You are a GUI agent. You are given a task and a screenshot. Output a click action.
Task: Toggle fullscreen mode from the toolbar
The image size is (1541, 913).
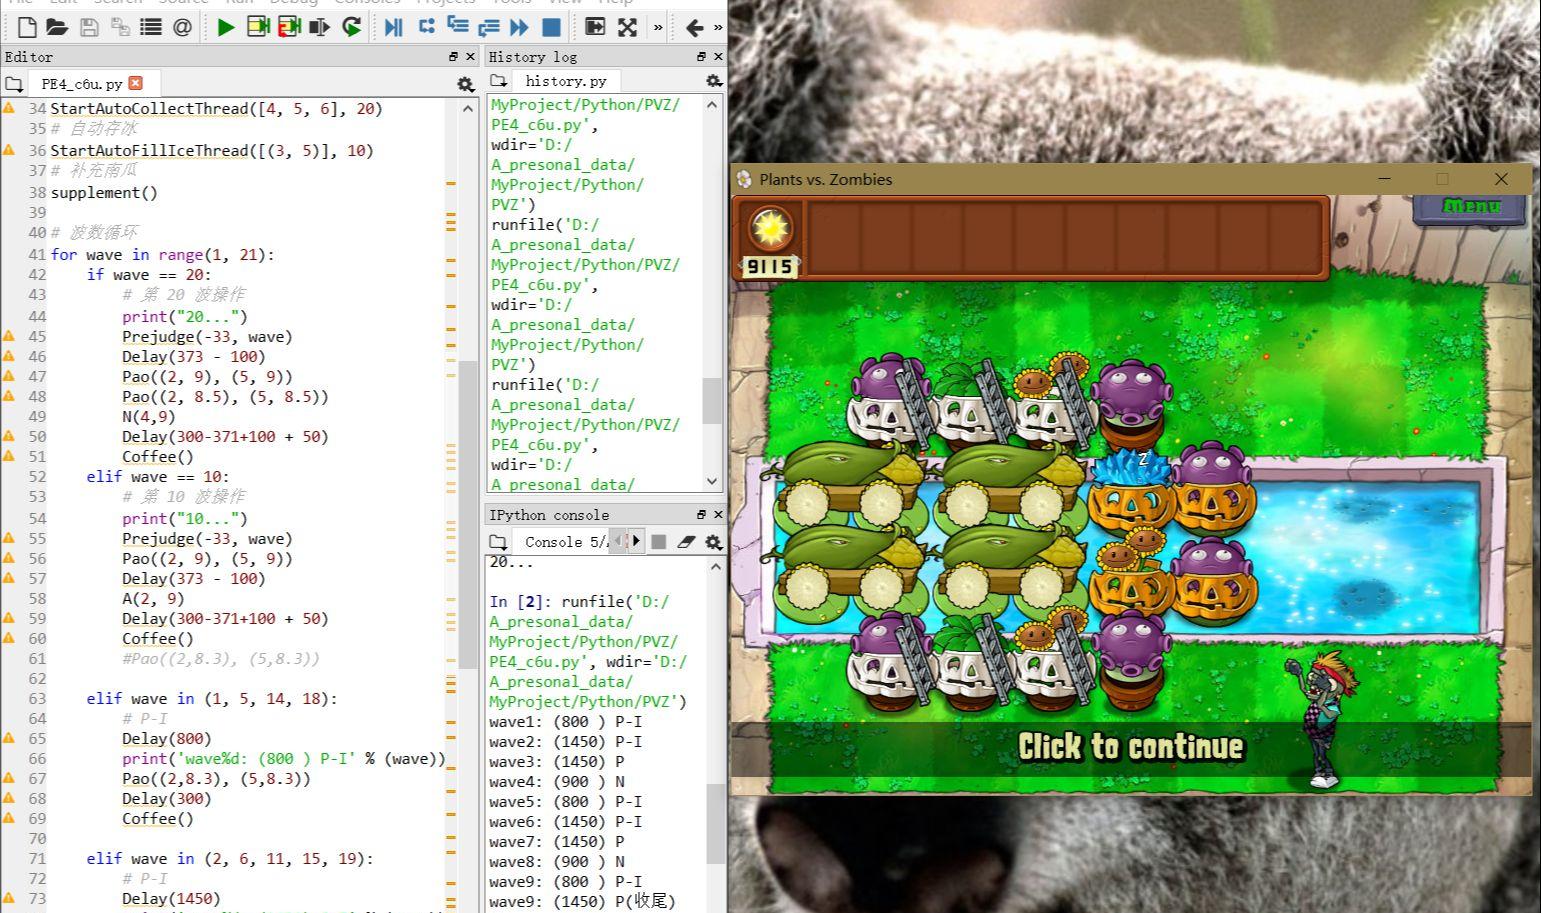(627, 27)
